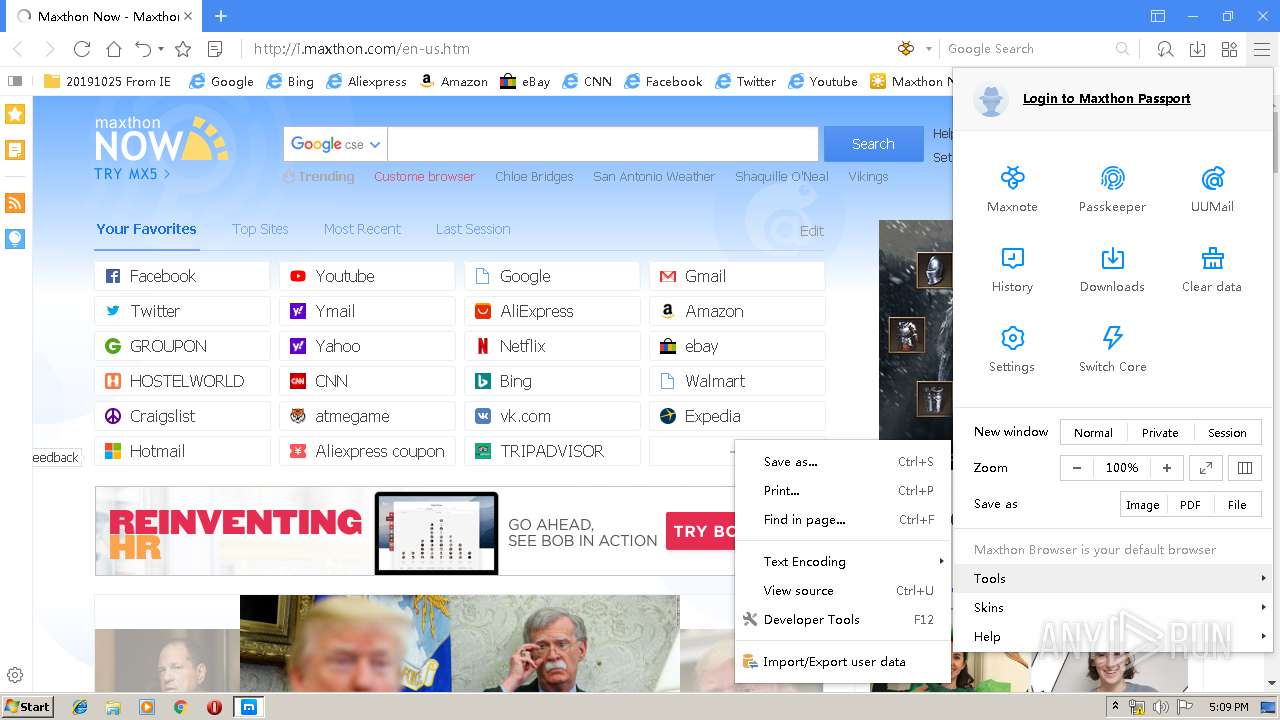This screenshot has height=720, width=1280.
Task: Click Login to Maxthon Passport link
Action: 1106,98
